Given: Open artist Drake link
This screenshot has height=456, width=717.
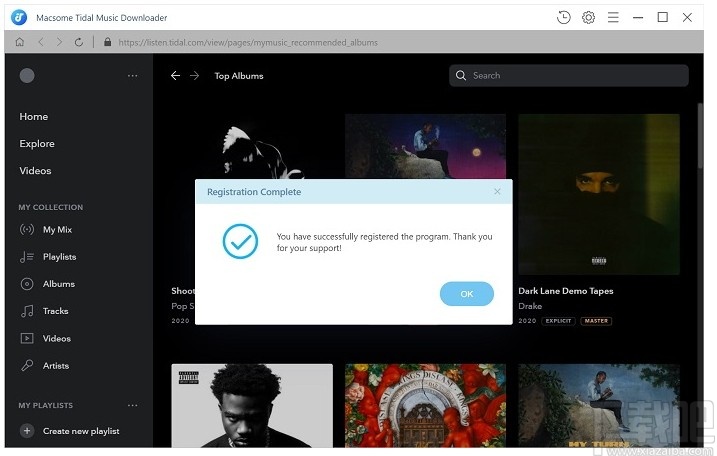Looking at the screenshot, I should (530, 306).
